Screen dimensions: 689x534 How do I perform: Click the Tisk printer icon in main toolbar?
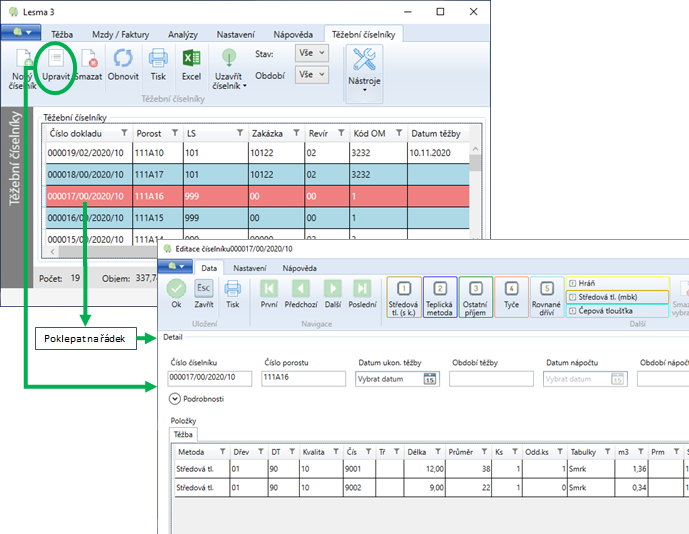[158, 59]
